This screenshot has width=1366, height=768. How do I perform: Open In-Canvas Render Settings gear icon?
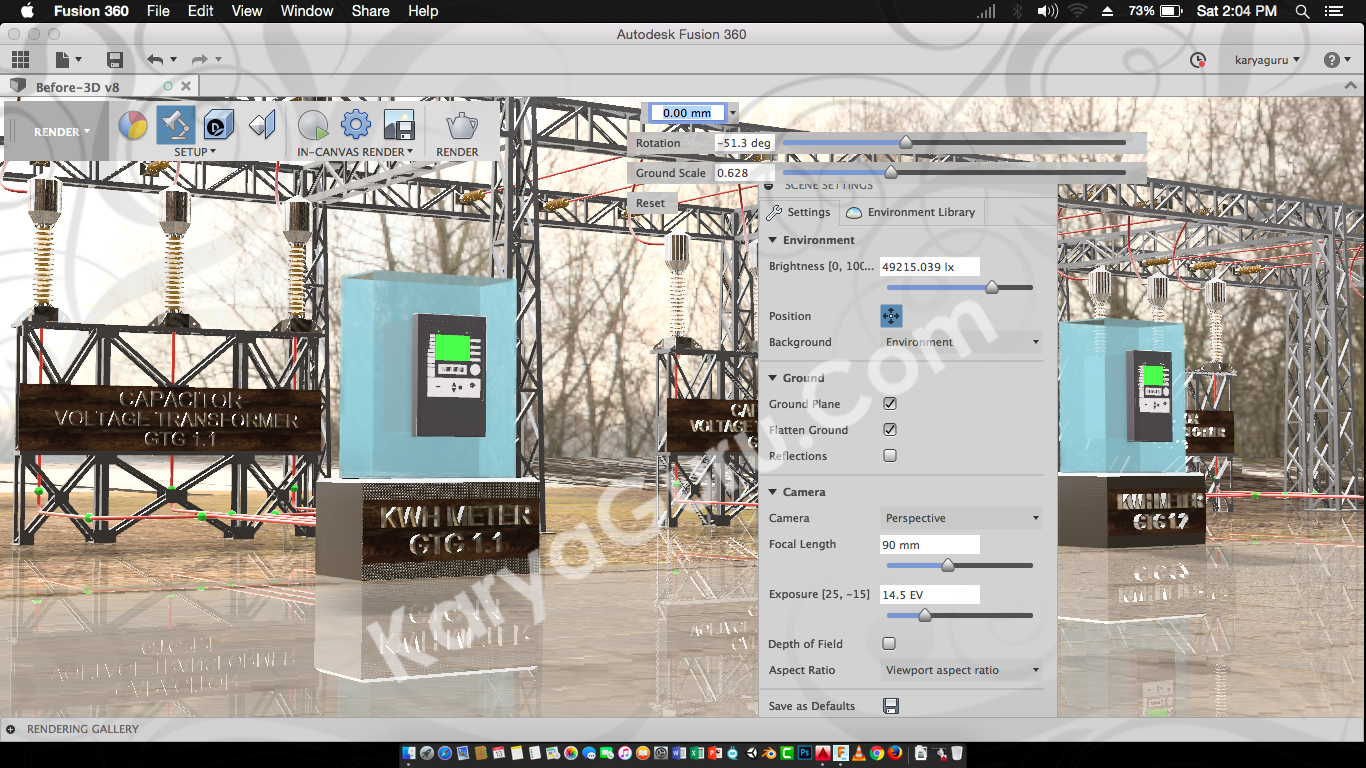(x=356, y=125)
